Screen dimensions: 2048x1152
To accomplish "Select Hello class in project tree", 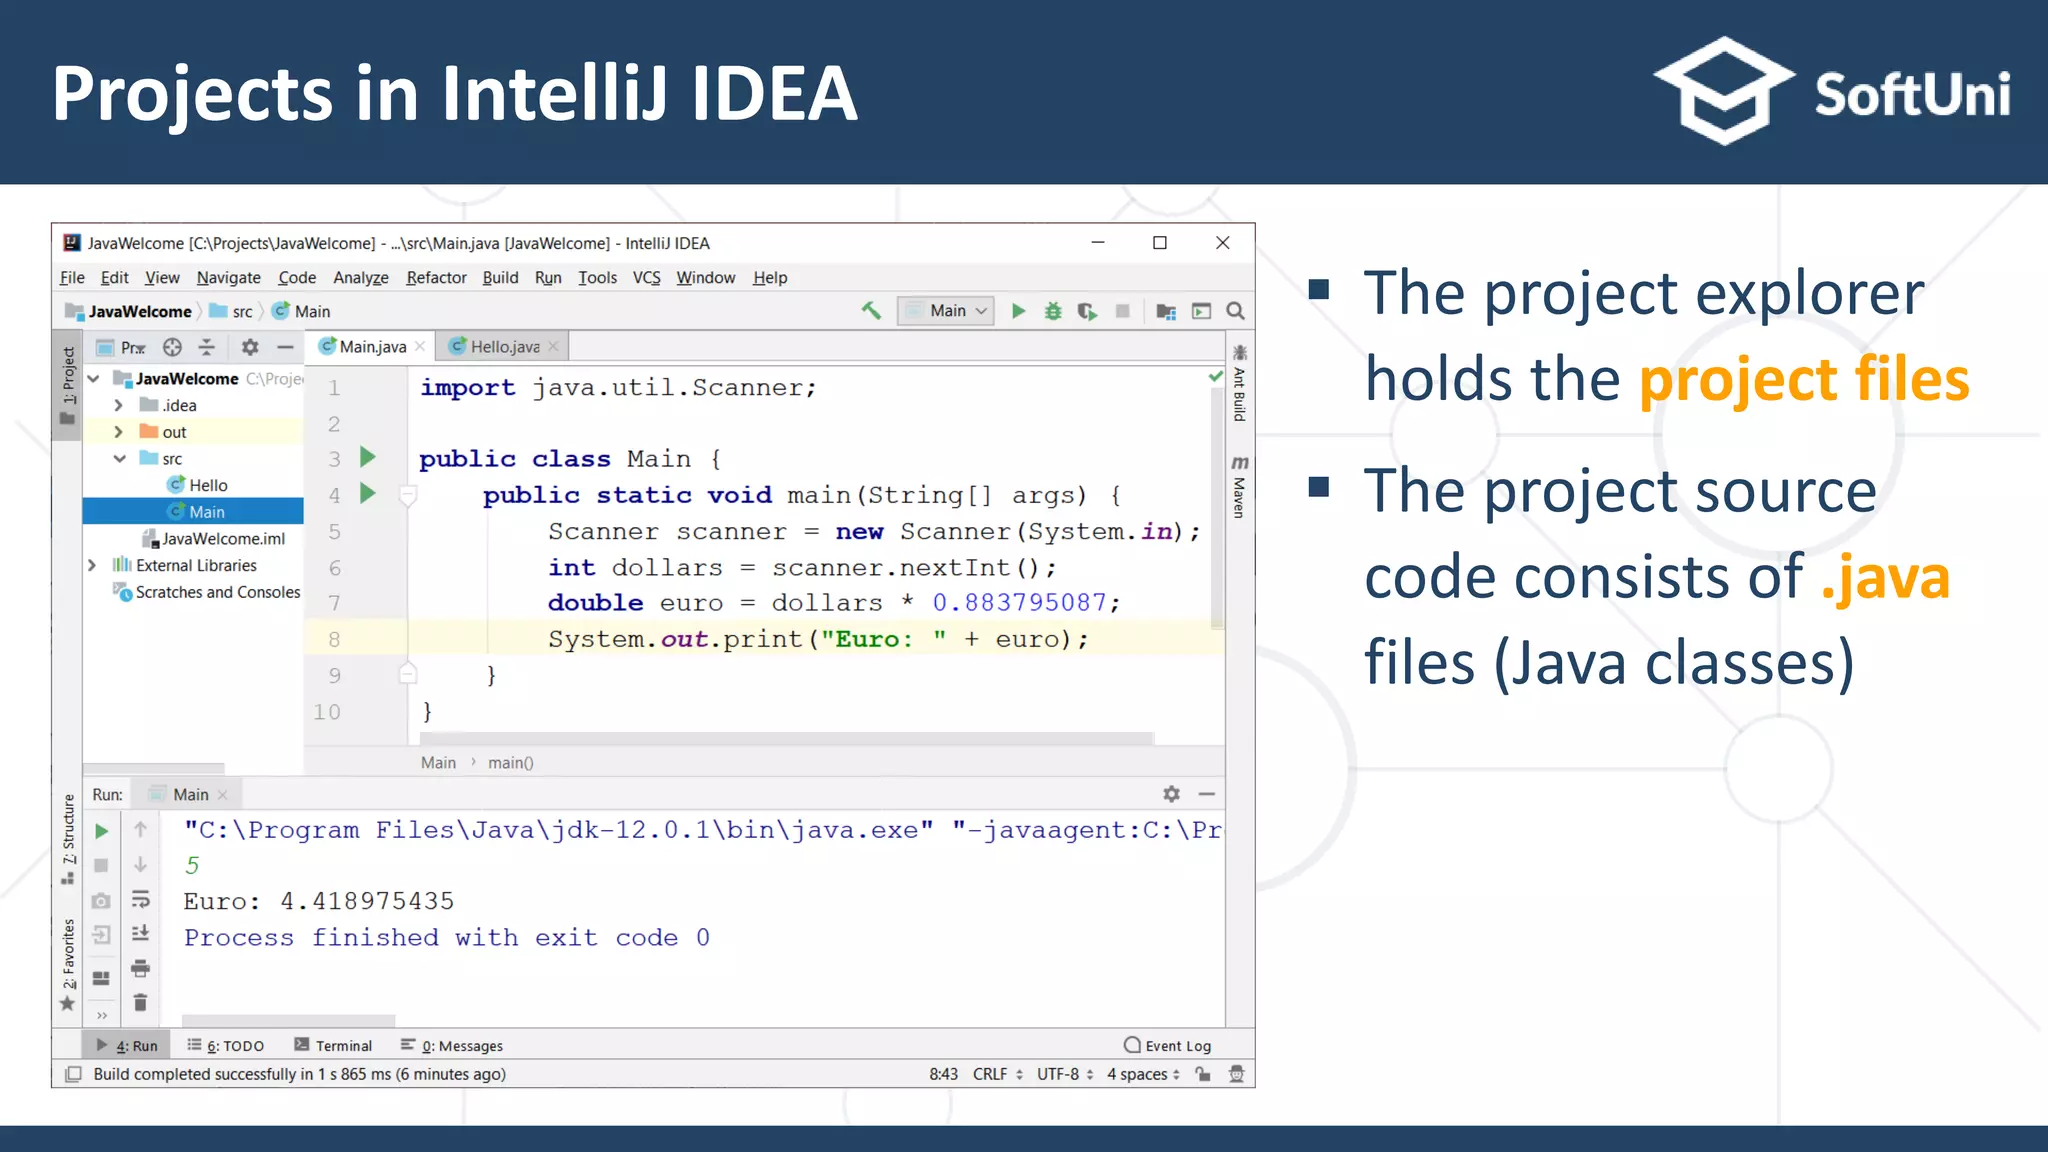I will [198, 485].
